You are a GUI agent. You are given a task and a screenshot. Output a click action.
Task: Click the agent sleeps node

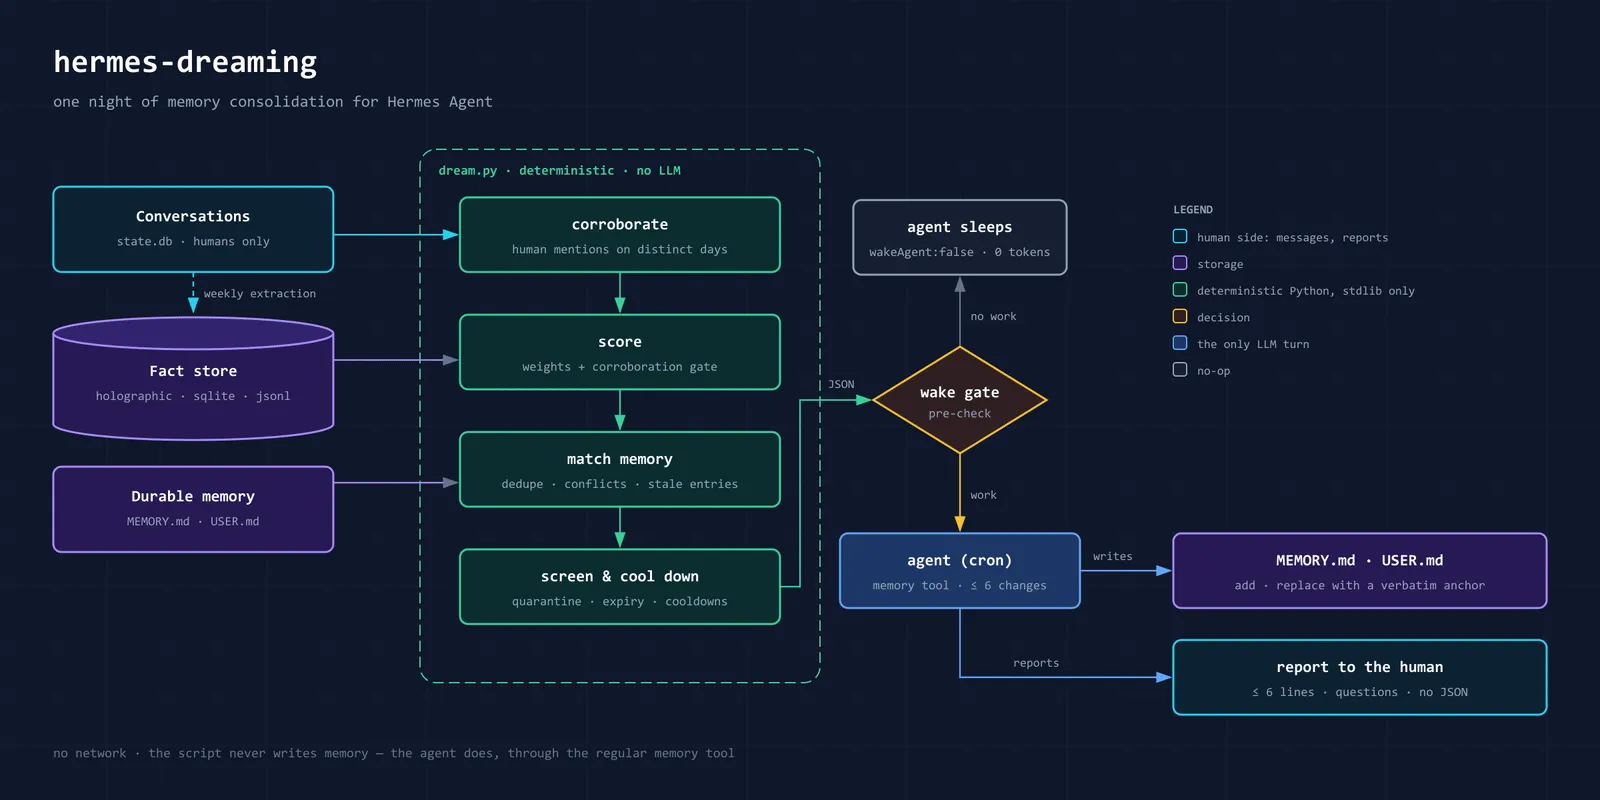coord(960,237)
